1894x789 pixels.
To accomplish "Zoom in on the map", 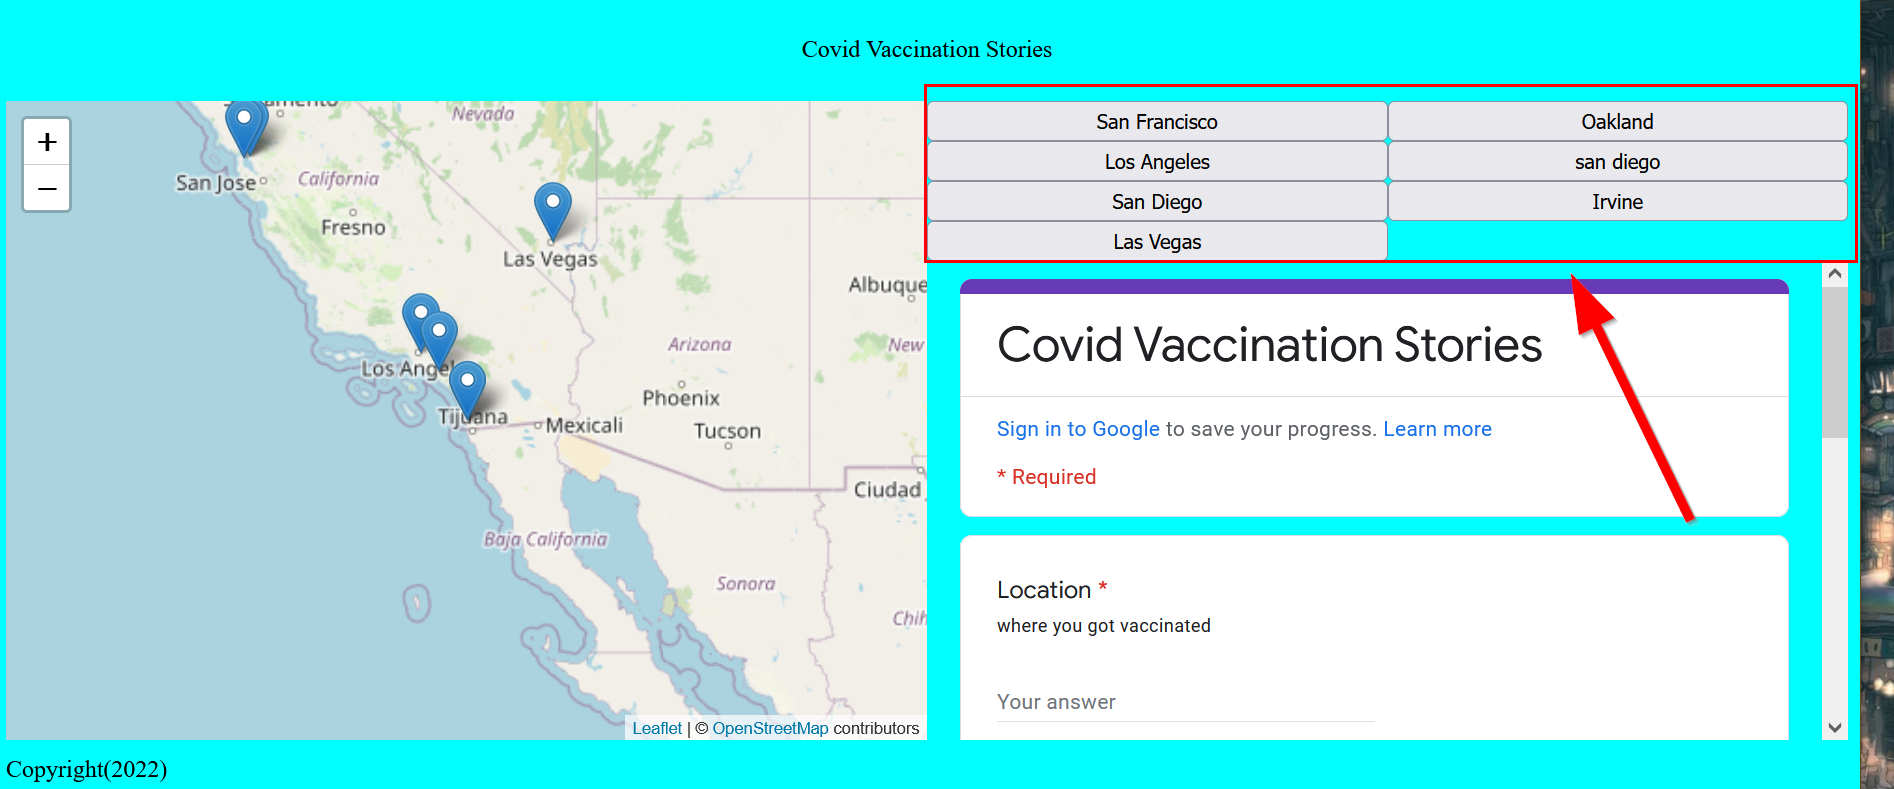I will (x=47, y=142).
